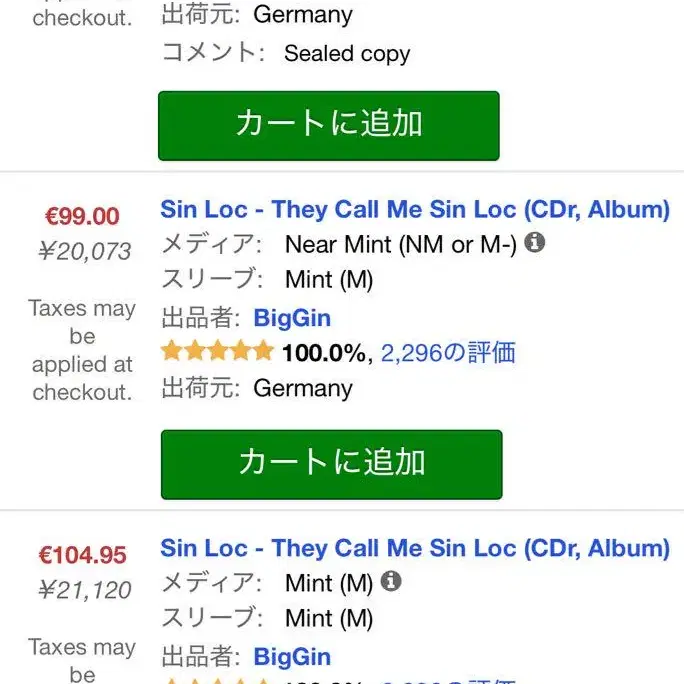Click the tax notice under ¥20,073

coord(82,350)
